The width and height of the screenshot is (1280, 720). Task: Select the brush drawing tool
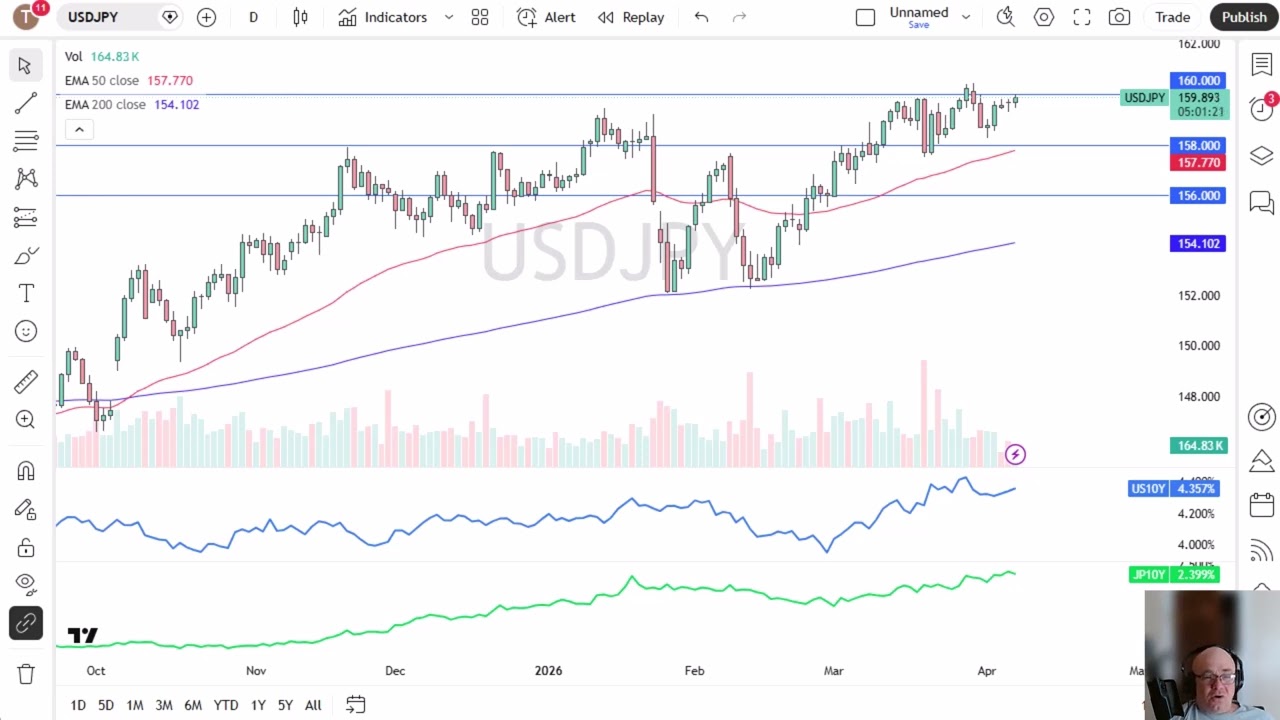coord(25,255)
